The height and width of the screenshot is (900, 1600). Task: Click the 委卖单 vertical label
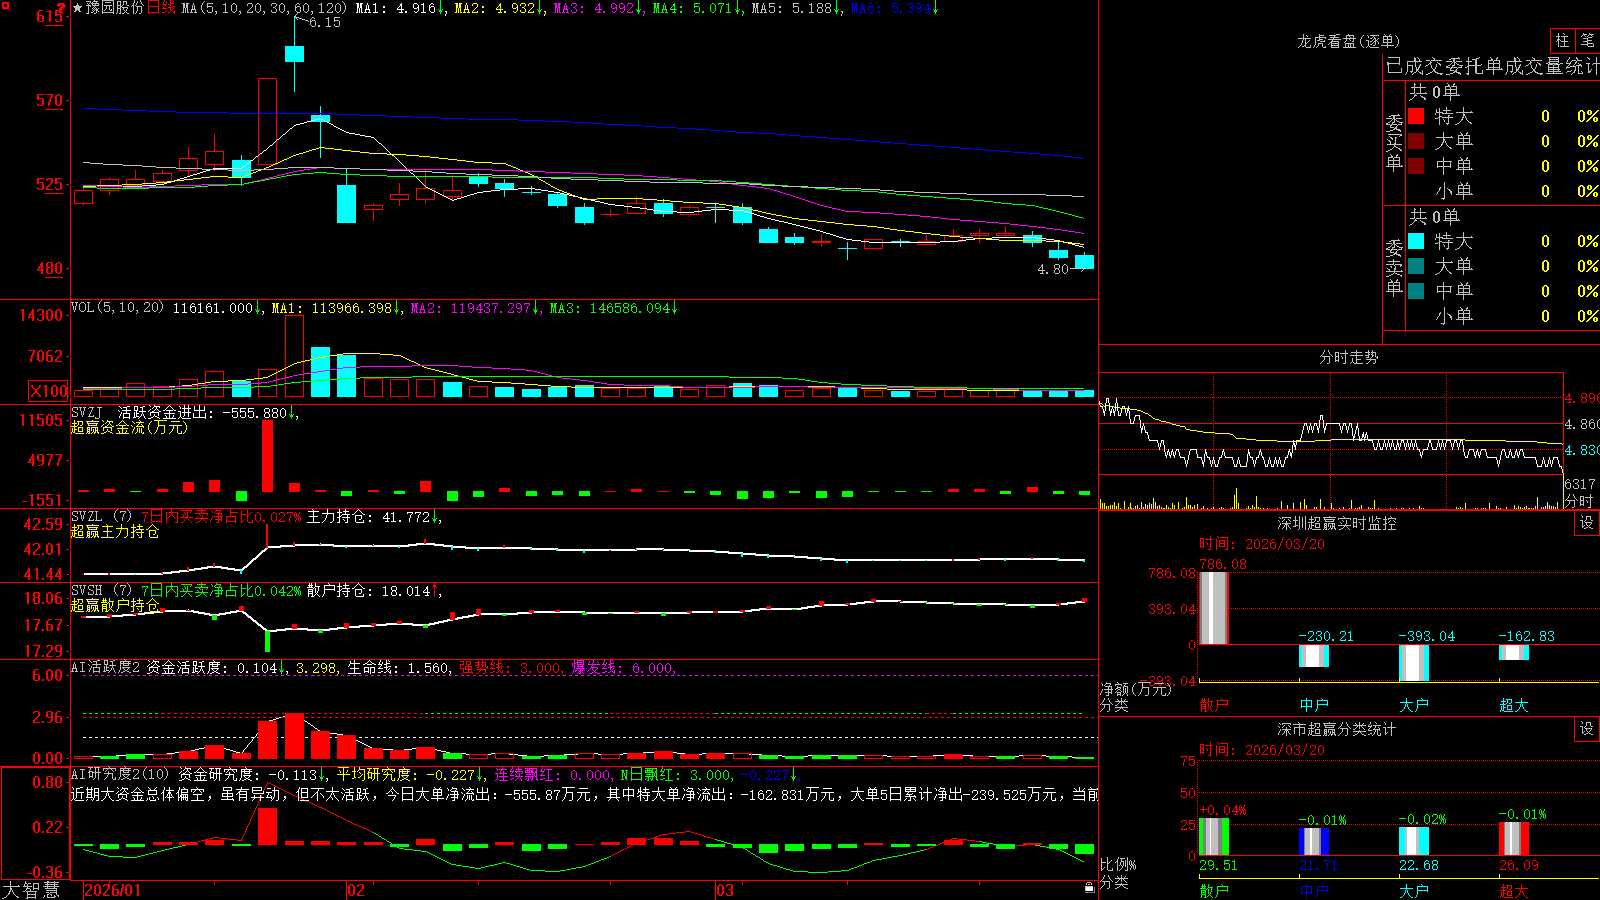(1394, 267)
